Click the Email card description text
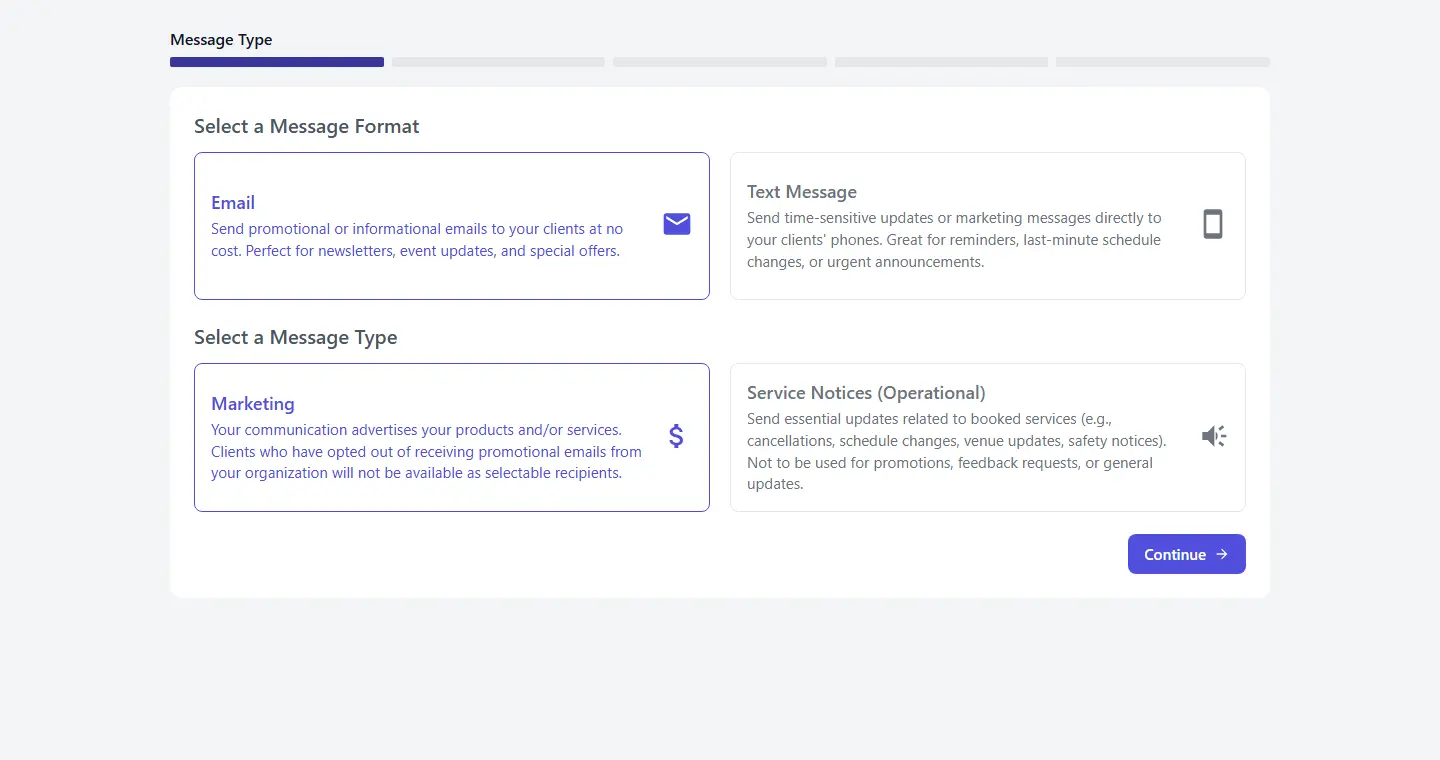The image size is (1440, 760). point(417,240)
